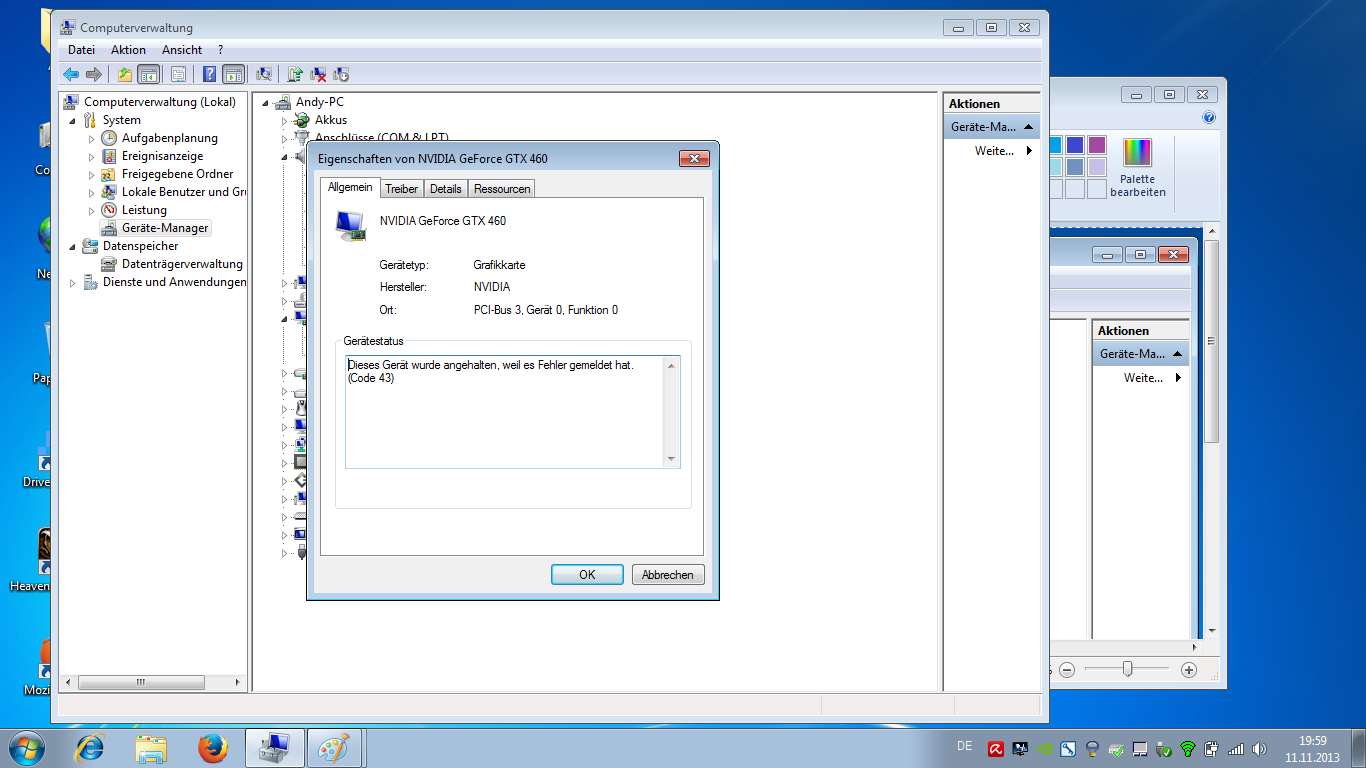
Task: Open the Windows Start menu
Action: click(26, 747)
